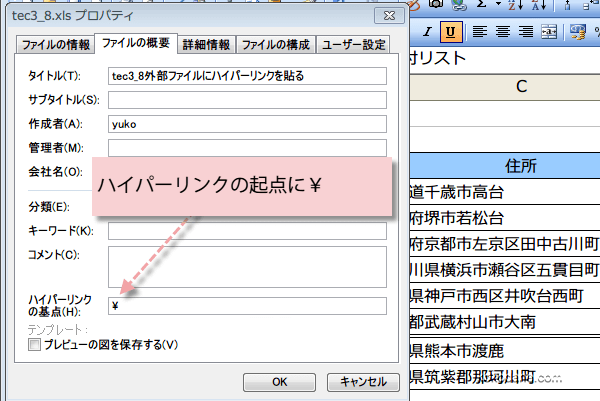Click into the タイトル input field
600x401 pixels.
click(247, 76)
